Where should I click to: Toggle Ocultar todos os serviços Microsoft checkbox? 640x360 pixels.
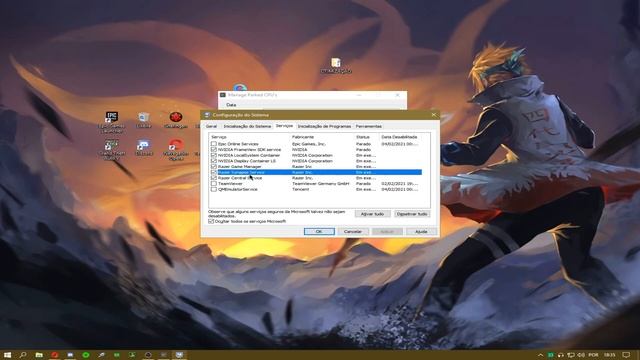pyautogui.click(x=211, y=221)
